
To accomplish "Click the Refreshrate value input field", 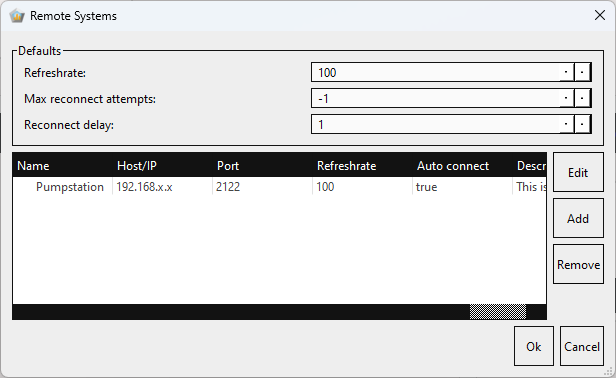I will coord(435,72).
